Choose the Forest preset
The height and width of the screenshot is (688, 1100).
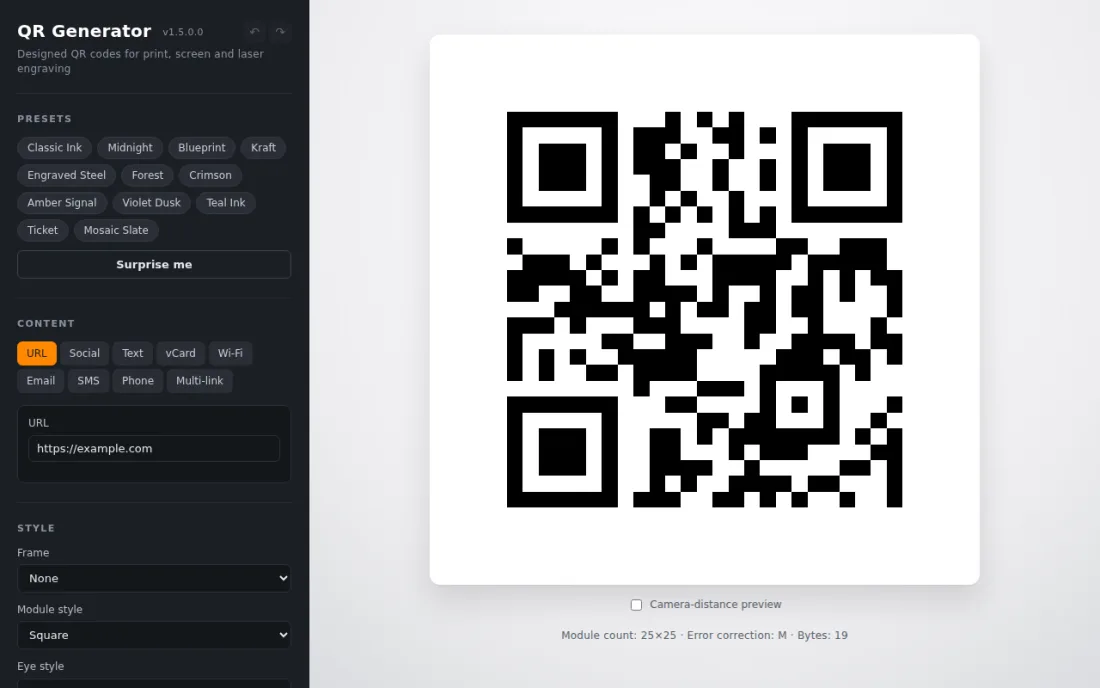click(x=147, y=175)
